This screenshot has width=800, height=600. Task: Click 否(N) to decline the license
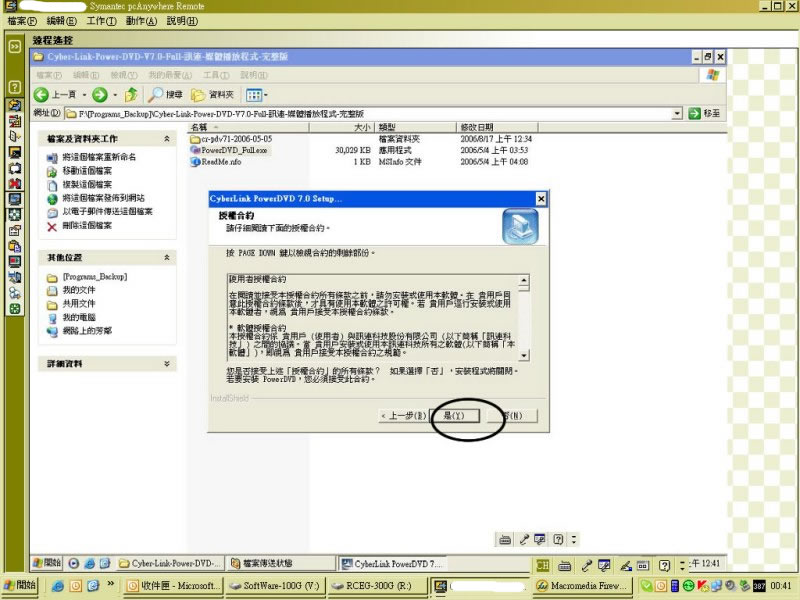512,416
